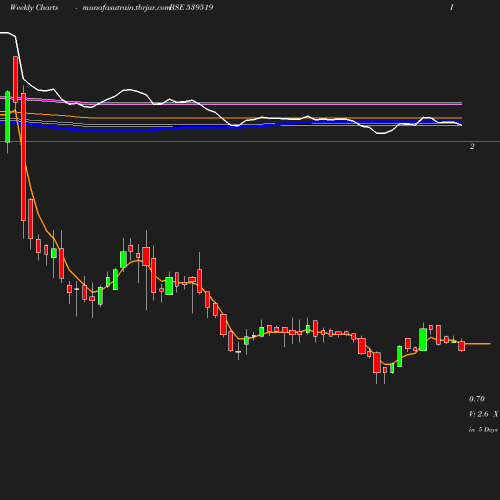Click the axis label '2'
This screenshot has width=500, height=500.
pos(472,146)
